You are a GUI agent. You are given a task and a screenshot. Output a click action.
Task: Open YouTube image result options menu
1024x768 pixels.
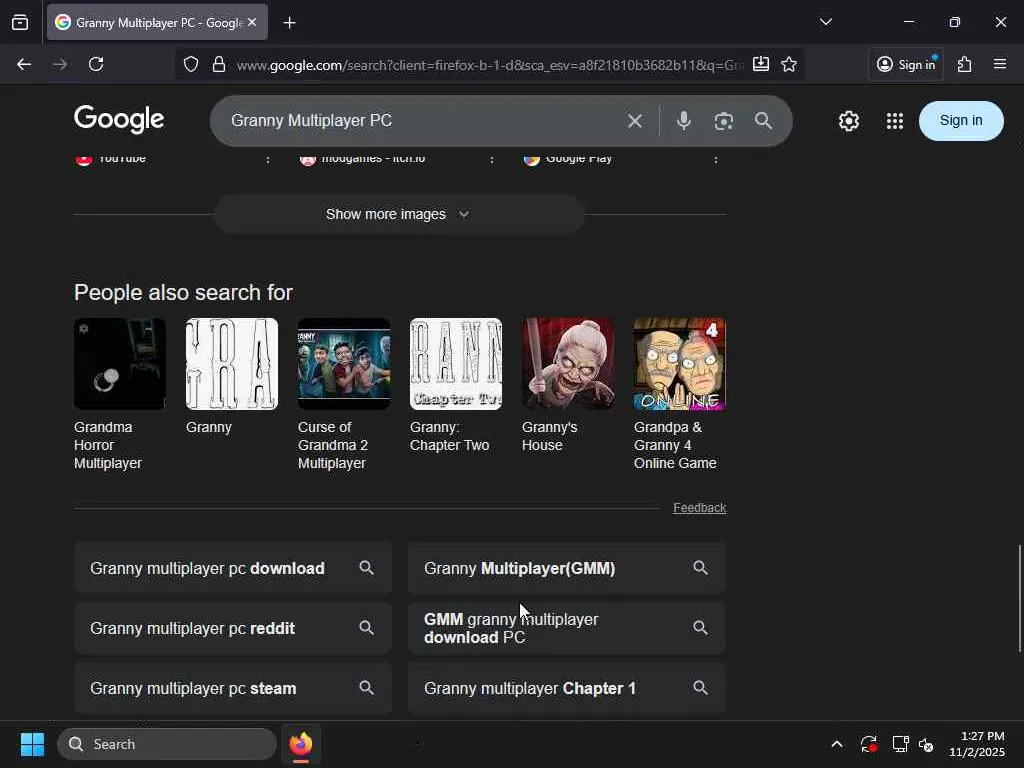[x=268, y=159]
